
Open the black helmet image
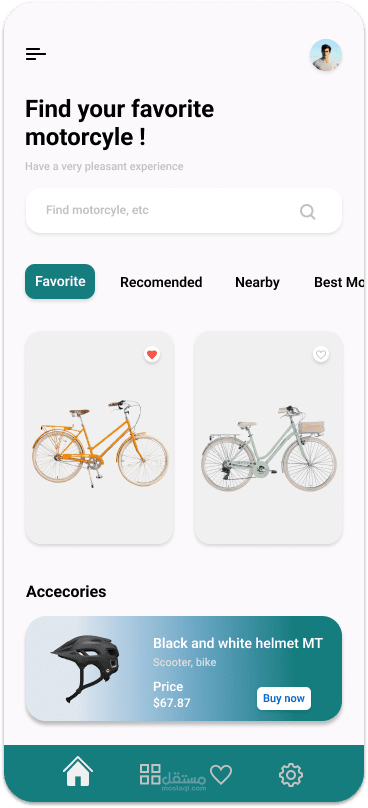86,668
